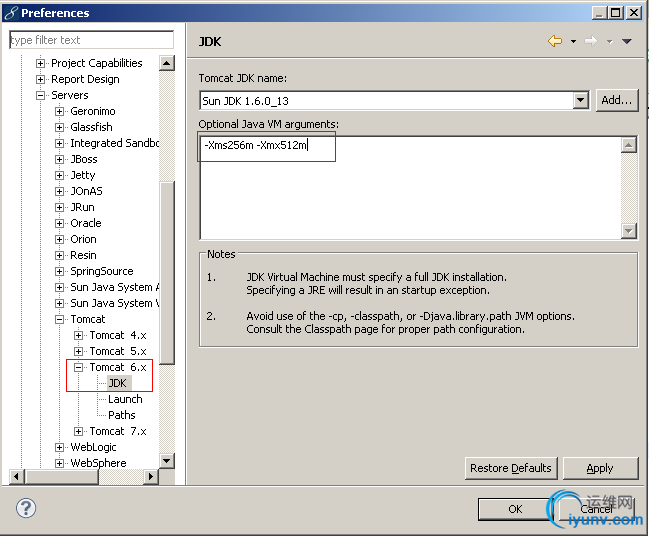The width and height of the screenshot is (649, 536).
Task: Close the Preferences window
Action: click(x=634, y=12)
